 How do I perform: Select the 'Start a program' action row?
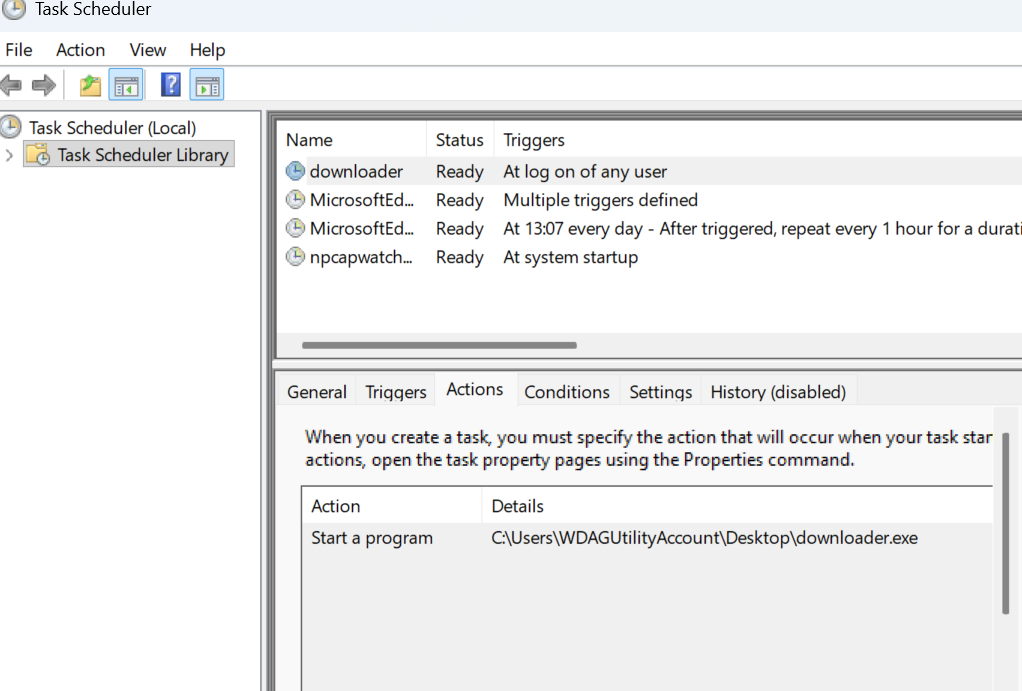pos(647,538)
